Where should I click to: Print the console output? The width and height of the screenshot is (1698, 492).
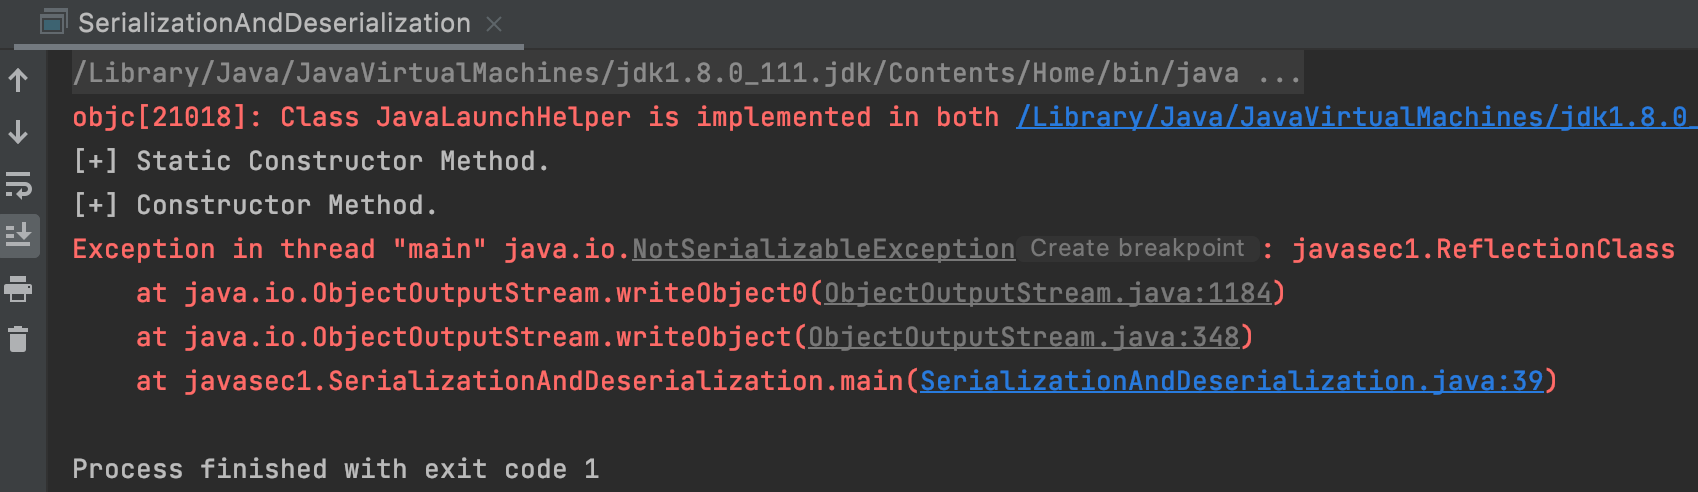18,289
